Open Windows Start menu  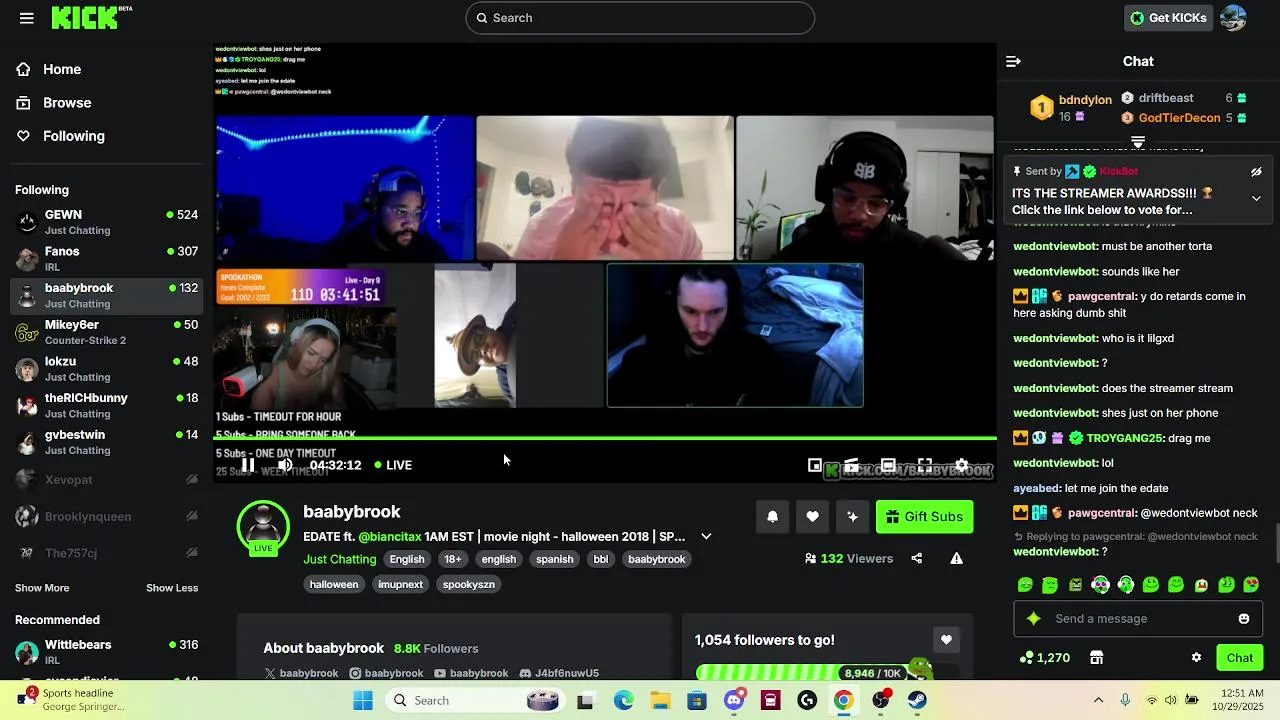[x=362, y=700]
